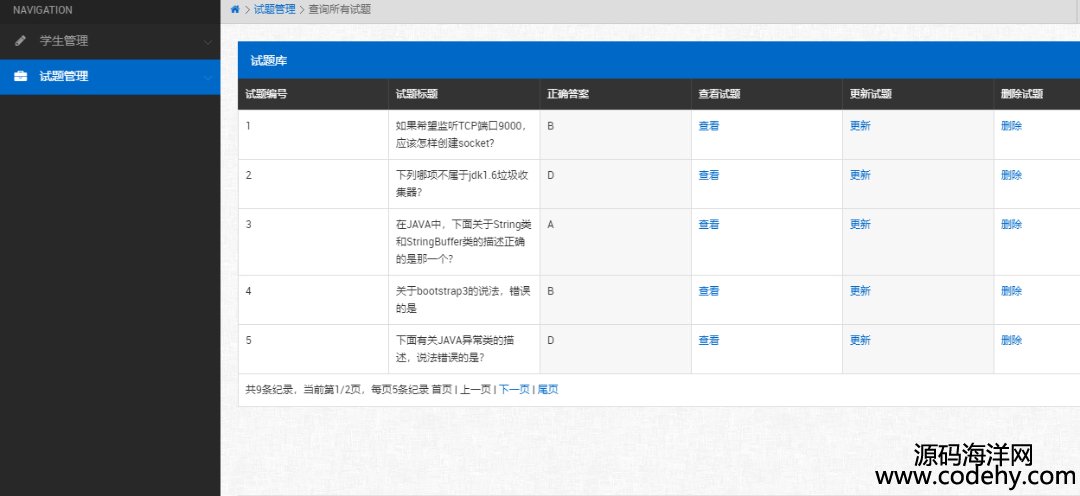This screenshot has height=496, width=1080.
Task: Select the 试题管理 menu item
Action: tap(110, 76)
